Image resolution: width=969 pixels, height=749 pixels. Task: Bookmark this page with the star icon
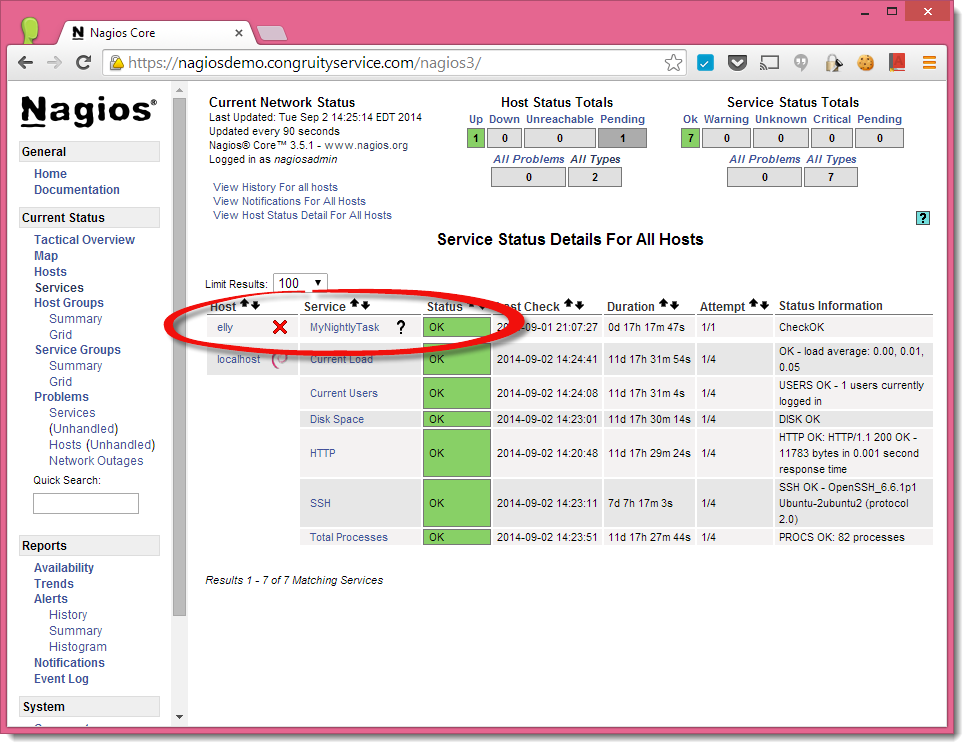click(673, 62)
